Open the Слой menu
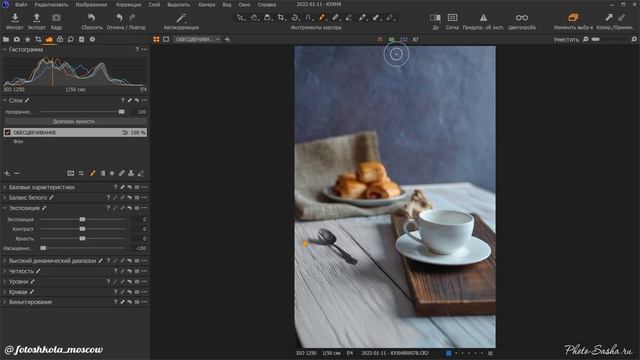The height and width of the screenshot is (360, 640). pyautogui.click(x=154, y=4)
